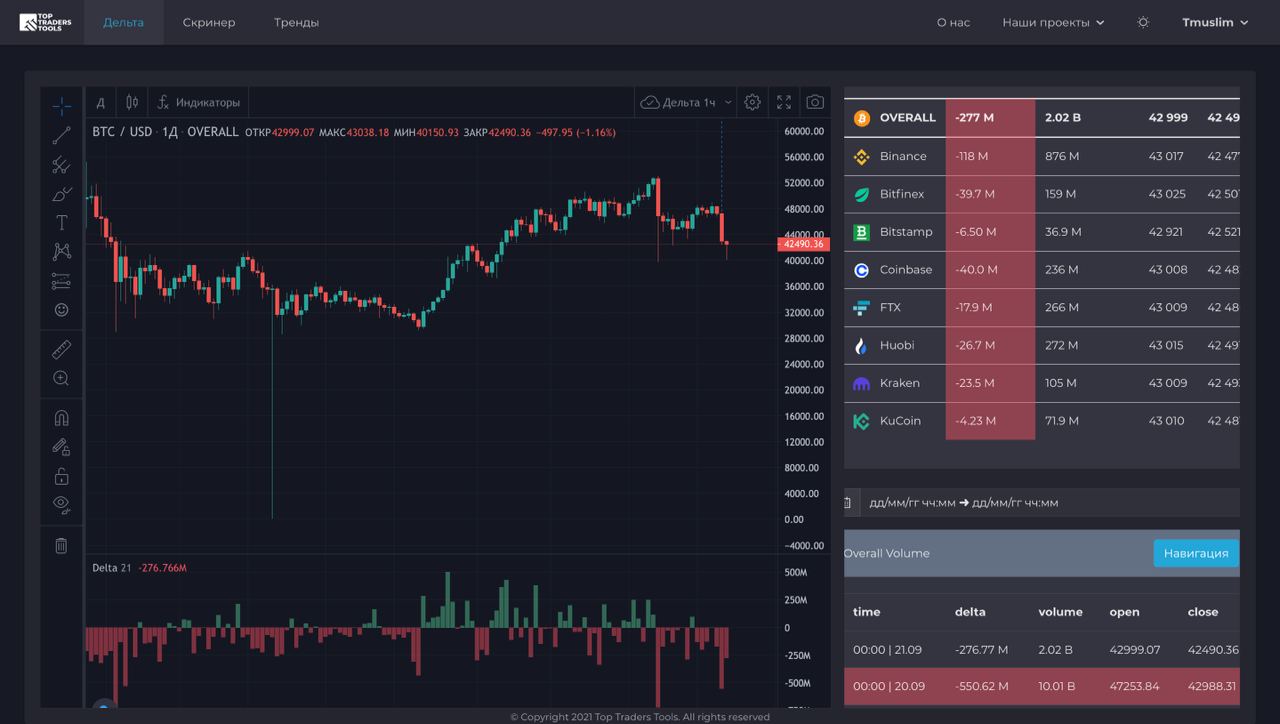Expand the Наши проекты menu
The width and height of the screenshot is (1280, 724).
[x=1053, y=22]
